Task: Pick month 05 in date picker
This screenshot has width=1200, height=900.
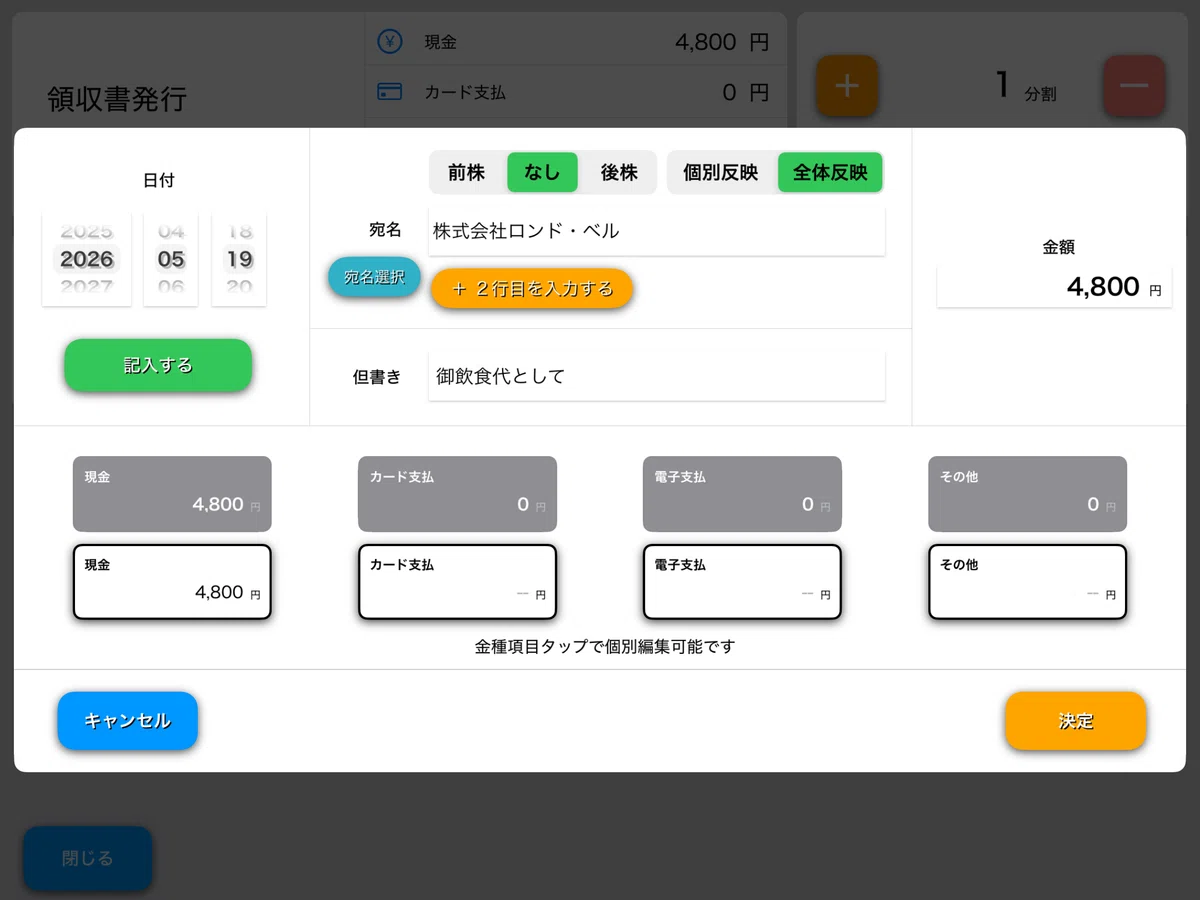Action: click(x=171, y=259)
